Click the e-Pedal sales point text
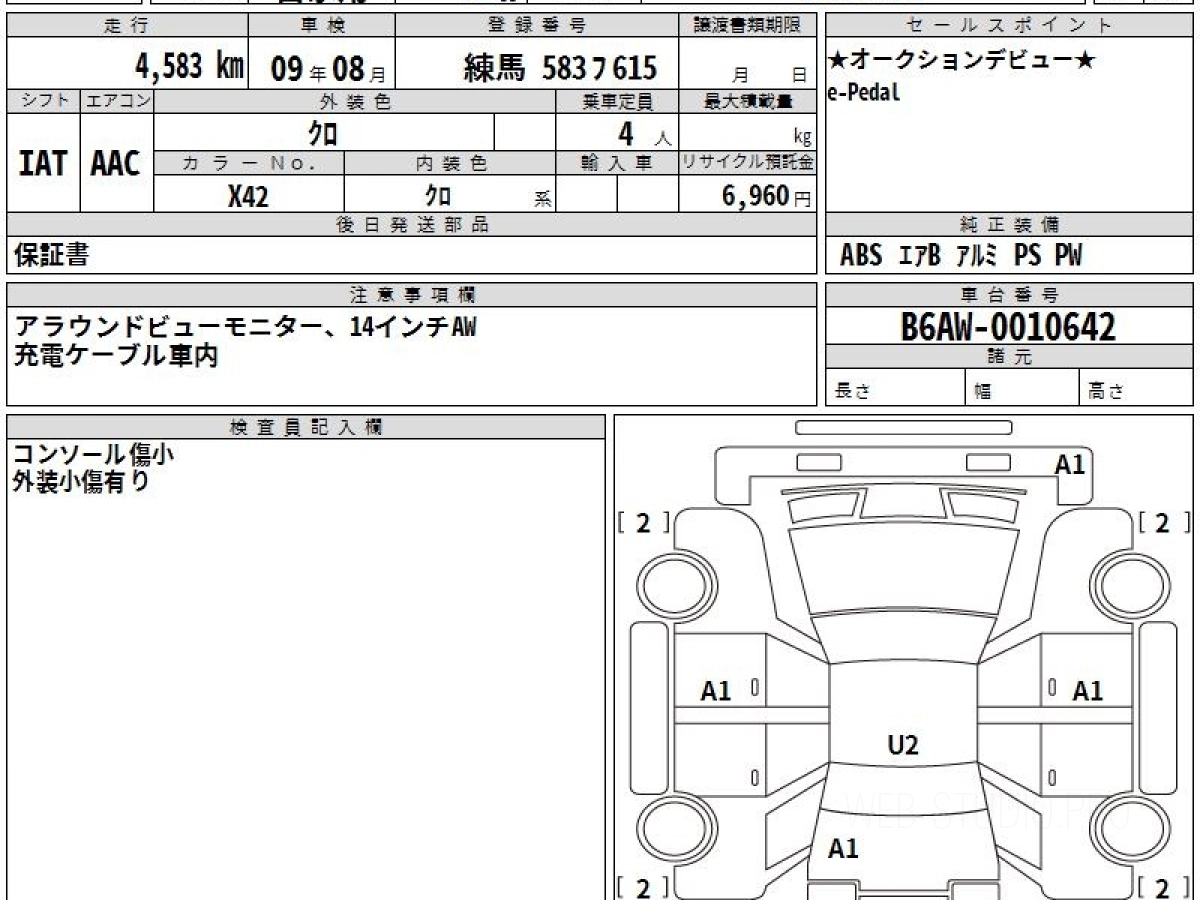The height and width of the screenshot is (900, 1200). point(864,93)
